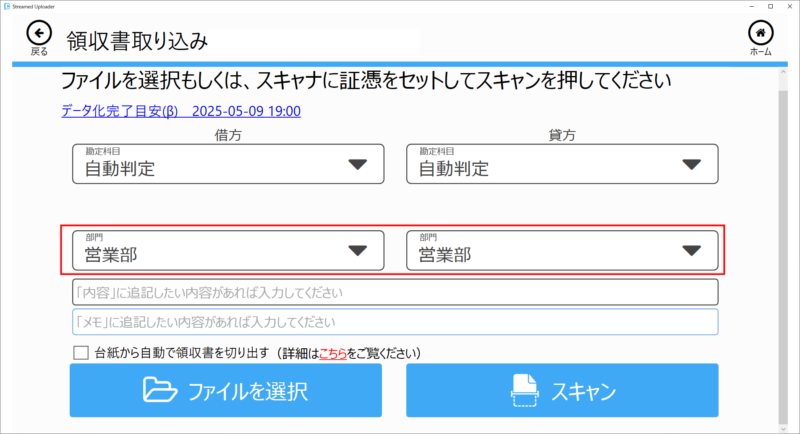Focus the 「メモ」 additional memo input field
The image size is (800, 434).
click(x=395, y=322)
